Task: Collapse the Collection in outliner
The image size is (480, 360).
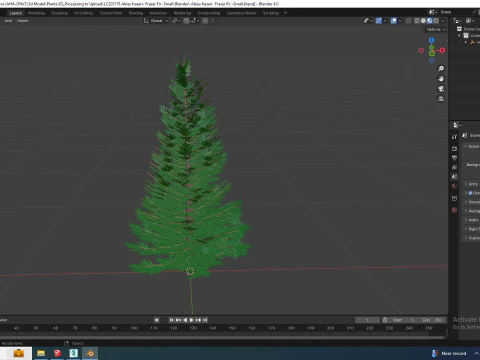Action: [459, 36]
